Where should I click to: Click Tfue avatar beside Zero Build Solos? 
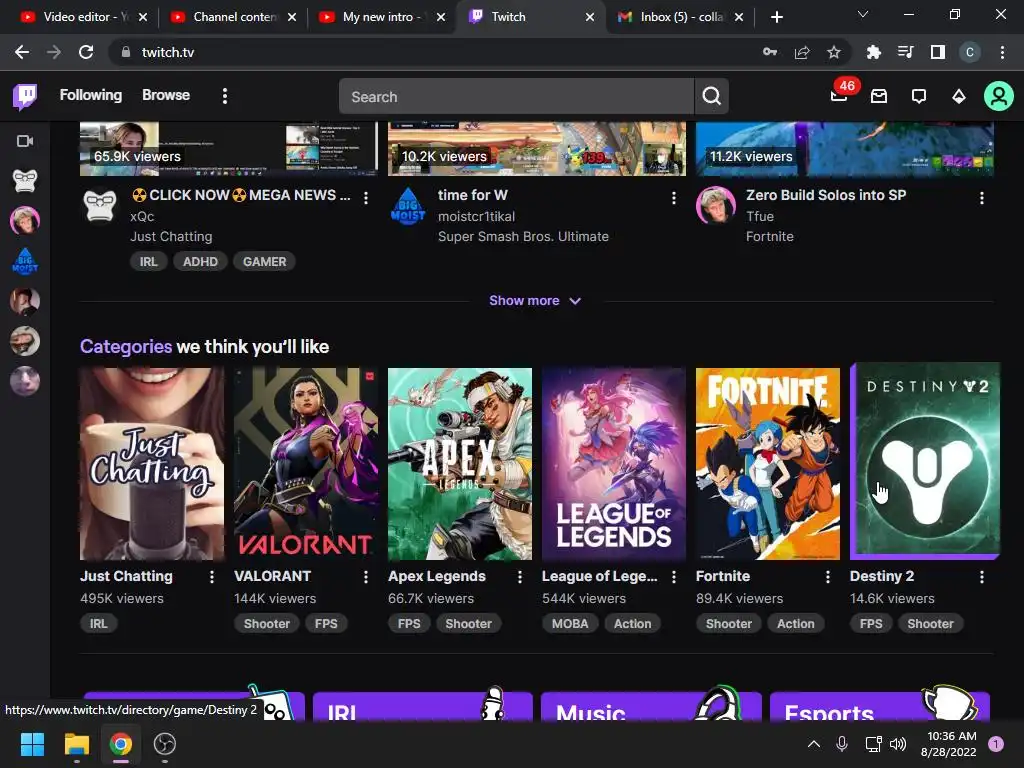pos(716,205)
